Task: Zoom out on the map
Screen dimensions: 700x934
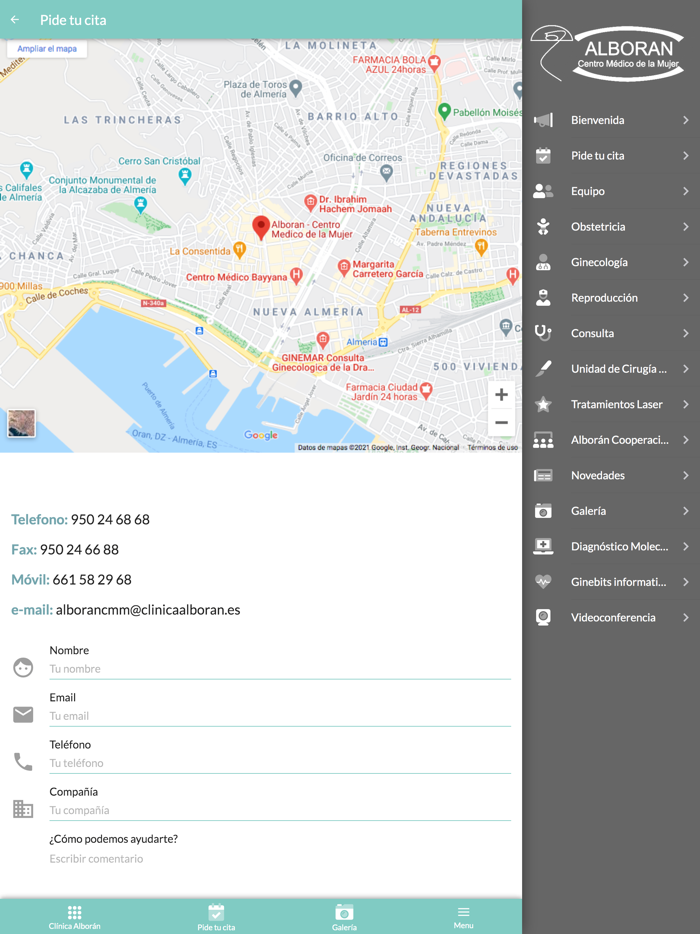Action: [x=502, y=423]
